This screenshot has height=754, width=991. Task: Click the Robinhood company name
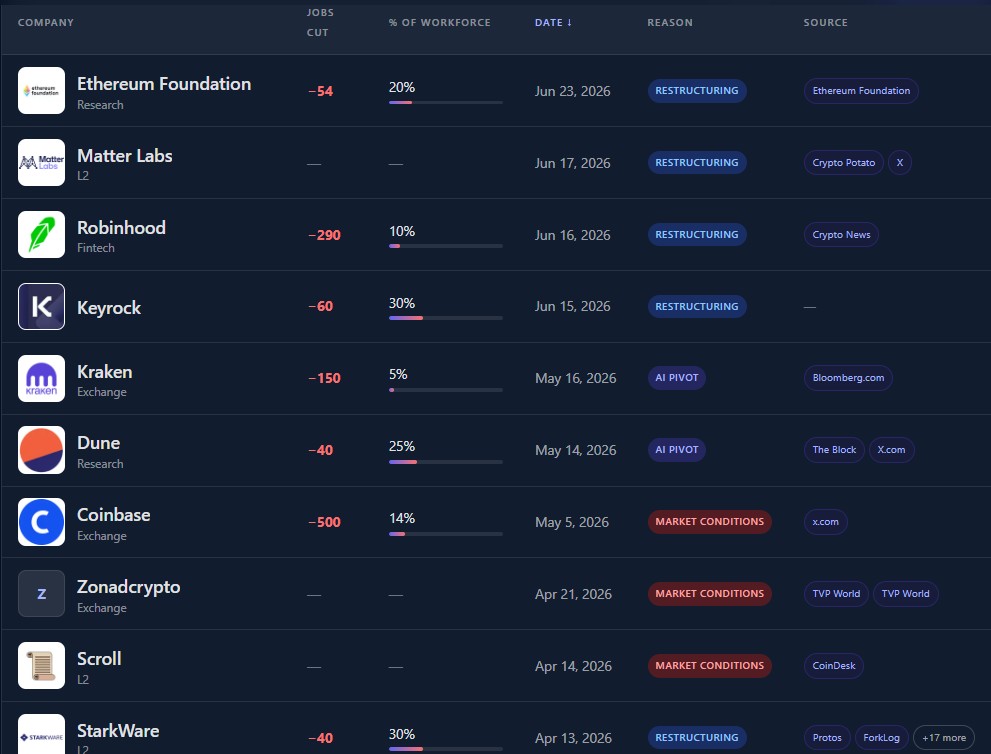[x=121, y=228]
